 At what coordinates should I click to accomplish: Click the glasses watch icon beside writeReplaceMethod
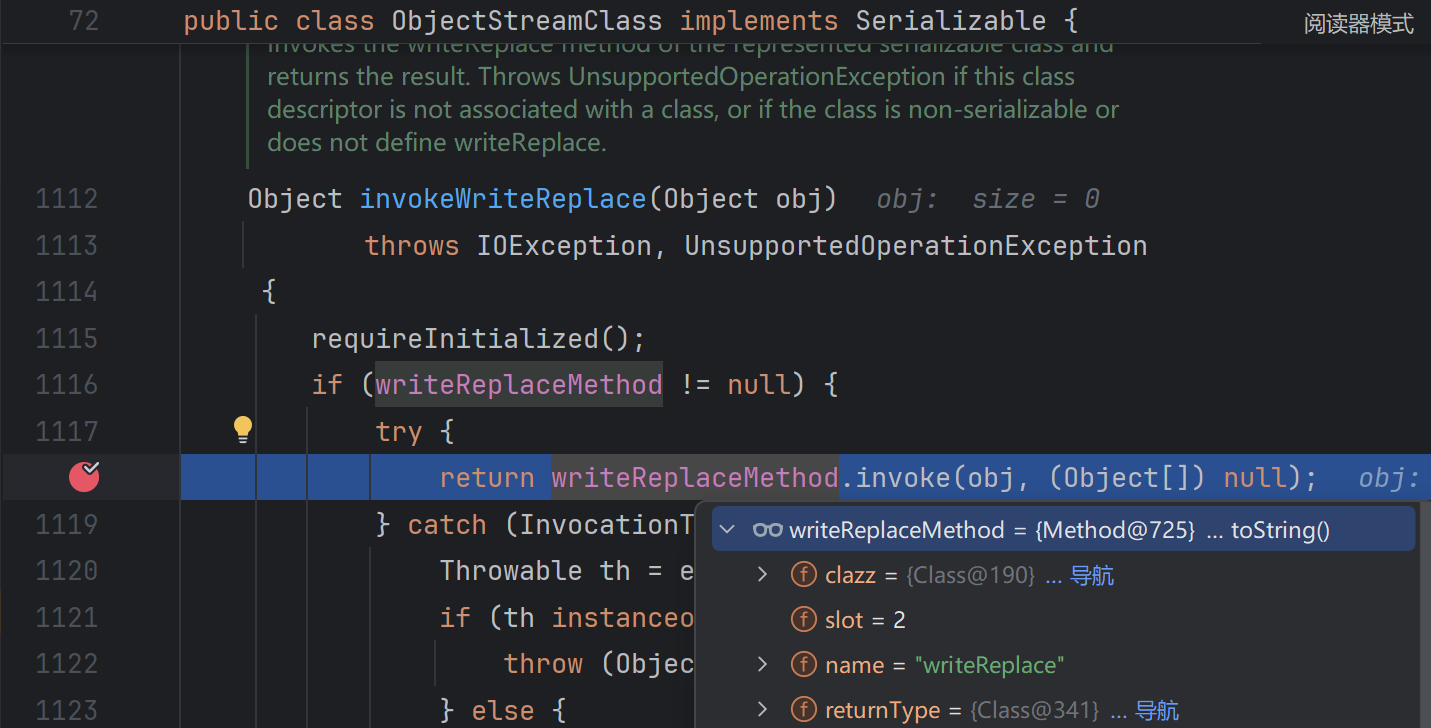[767, 530]
